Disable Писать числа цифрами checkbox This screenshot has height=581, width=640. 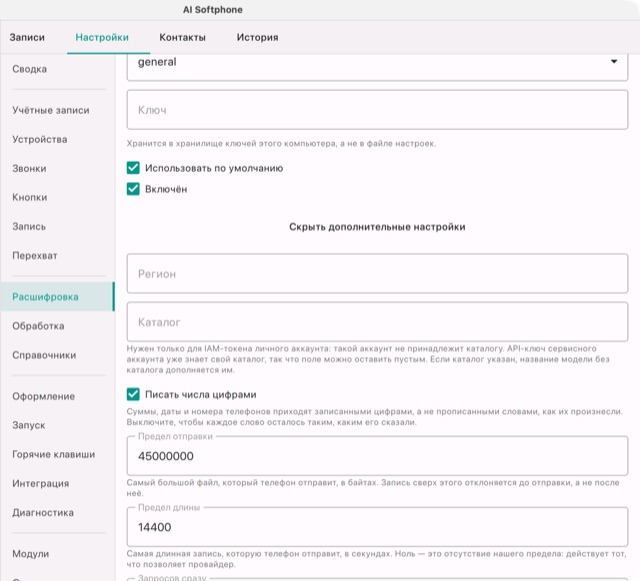pyautogui.click(x=133, y=394)
